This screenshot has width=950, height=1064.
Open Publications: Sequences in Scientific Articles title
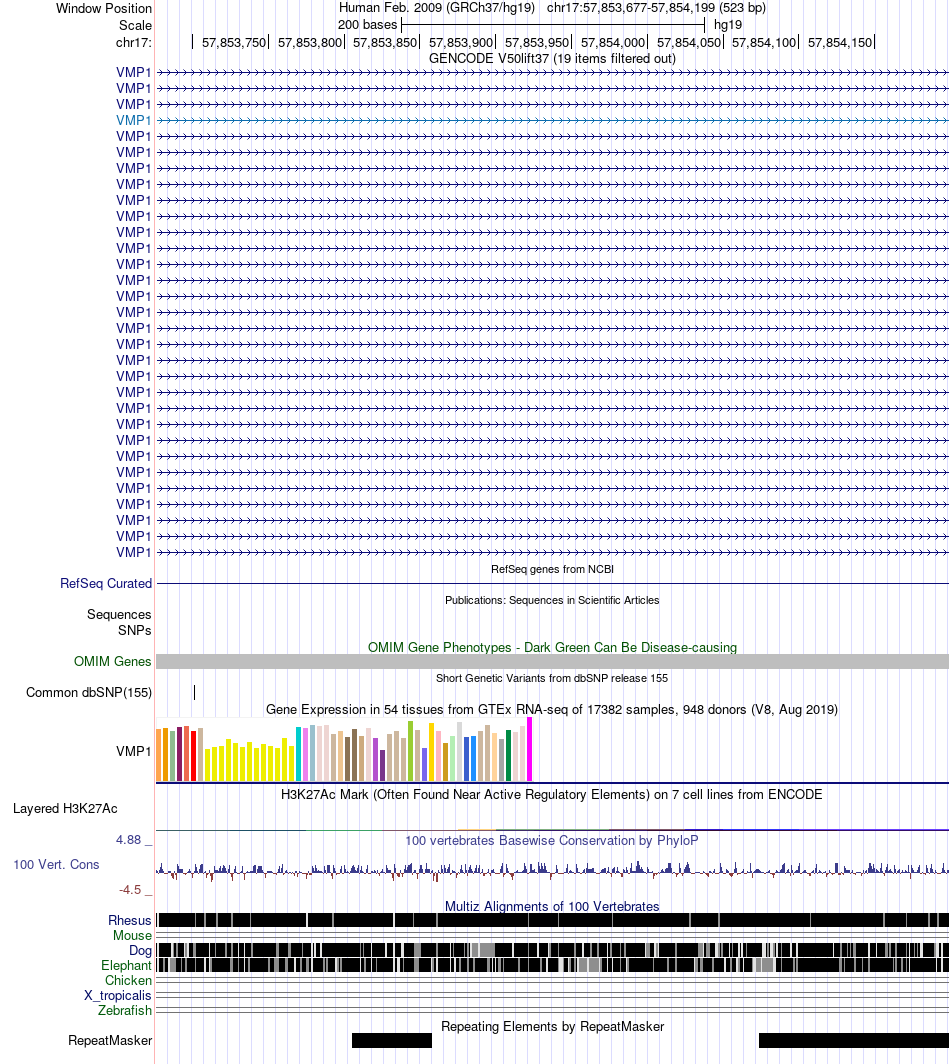click(552, 601)
